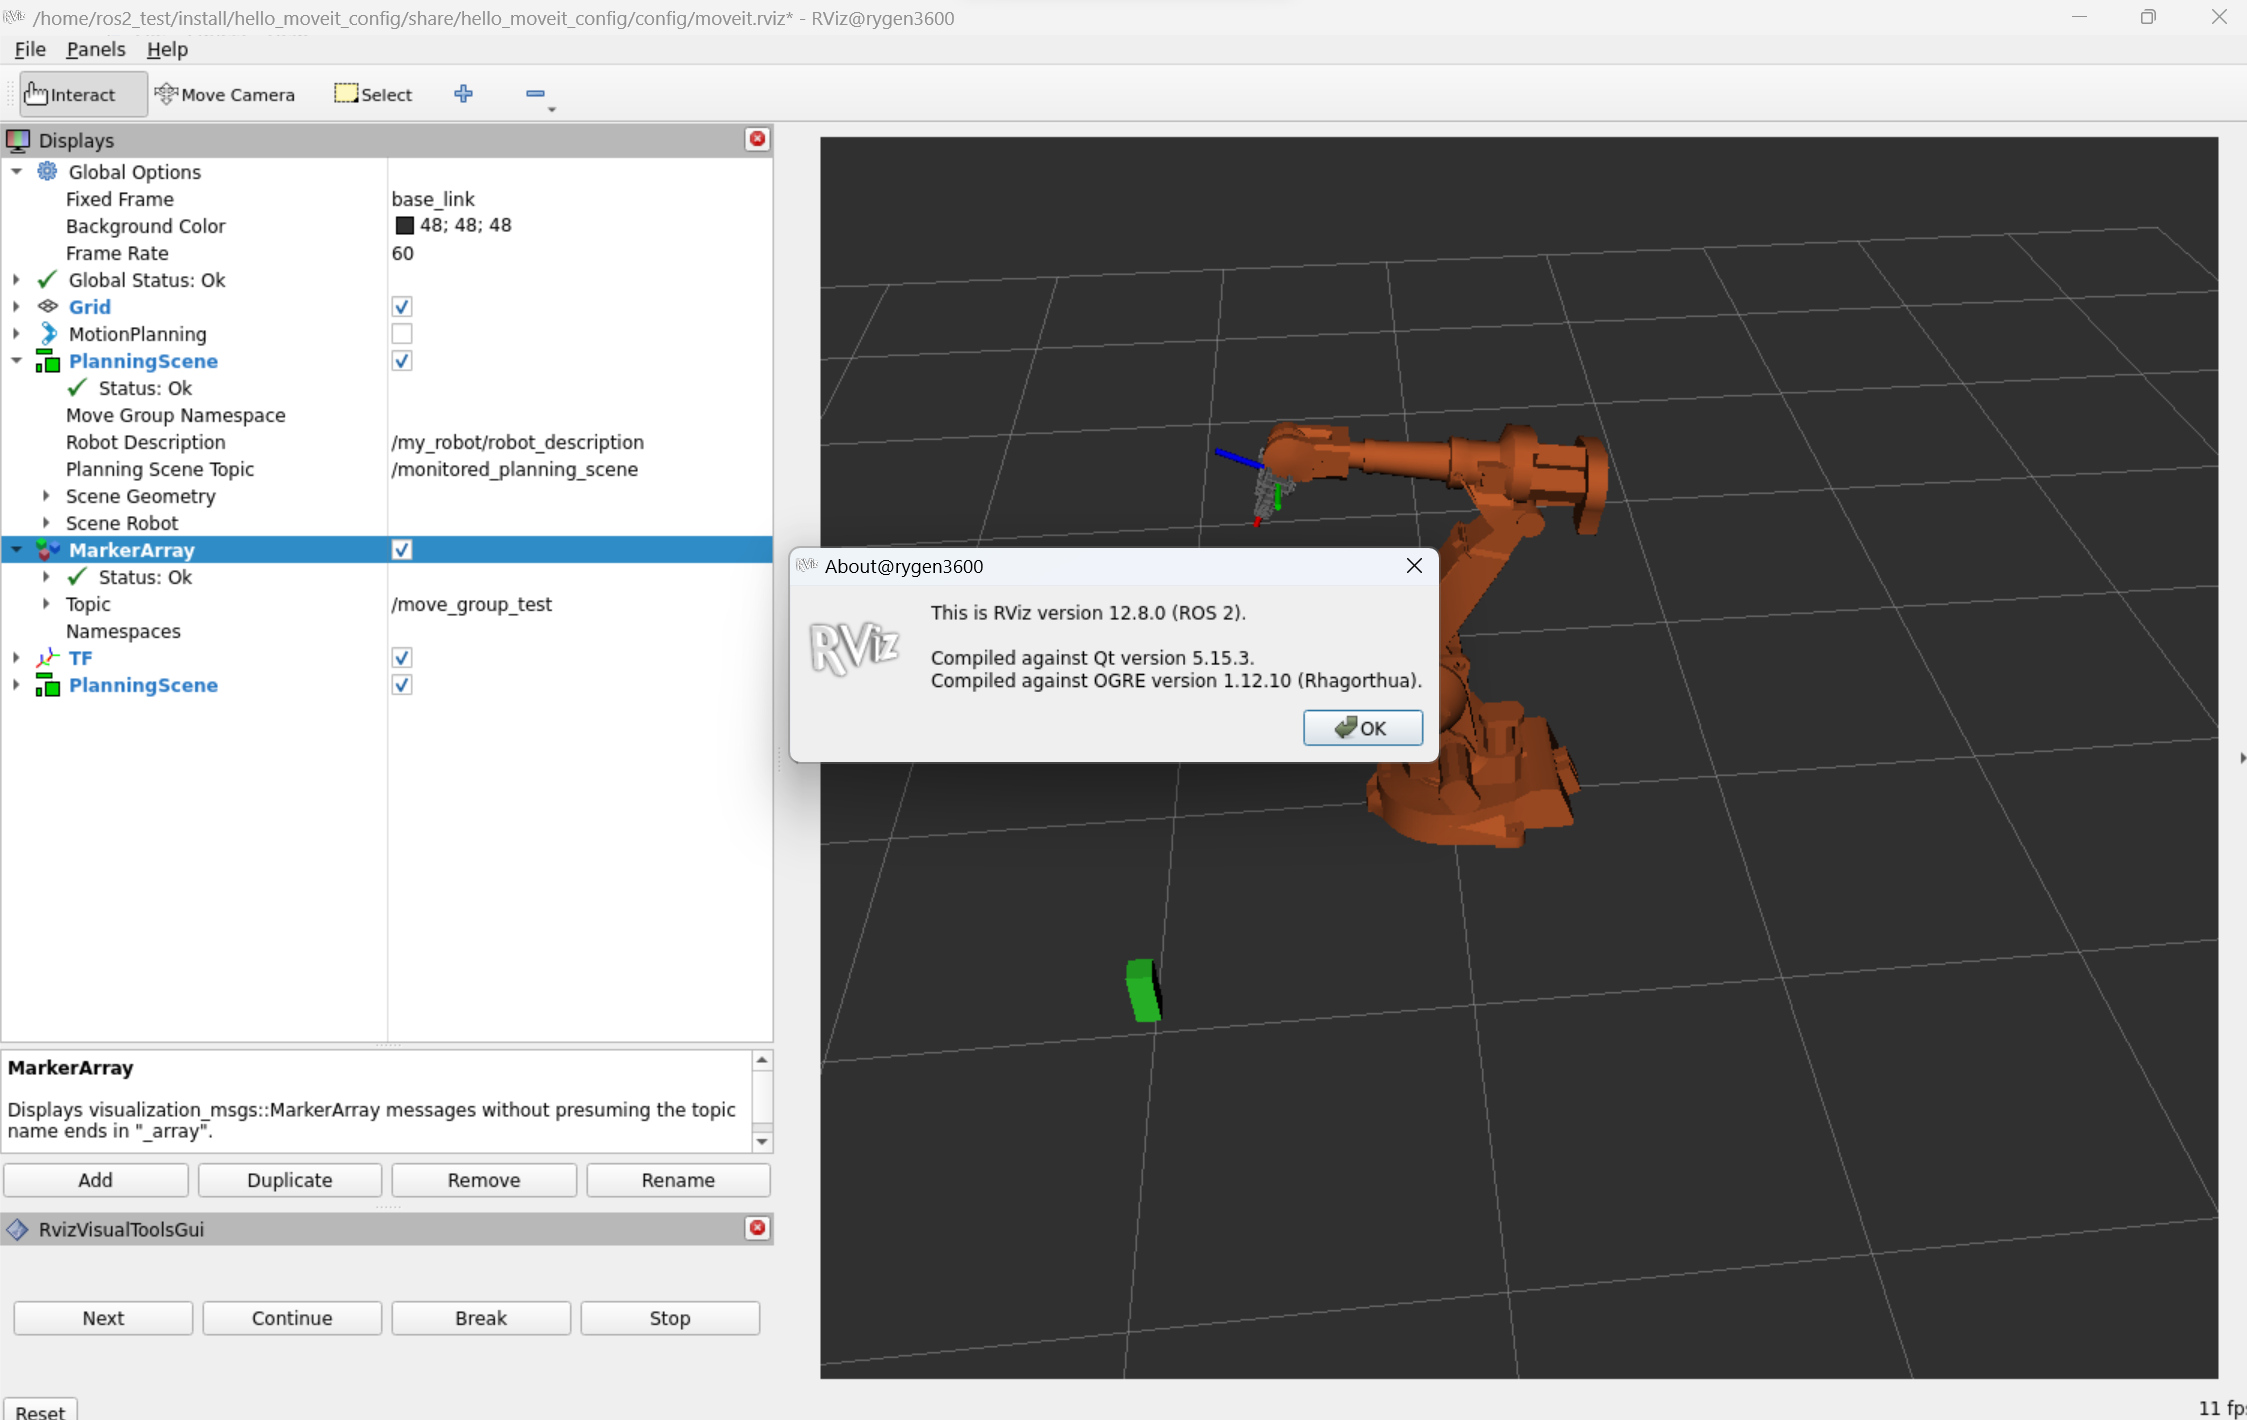
Task: Click the TF display icon
Action: (47, 658)
